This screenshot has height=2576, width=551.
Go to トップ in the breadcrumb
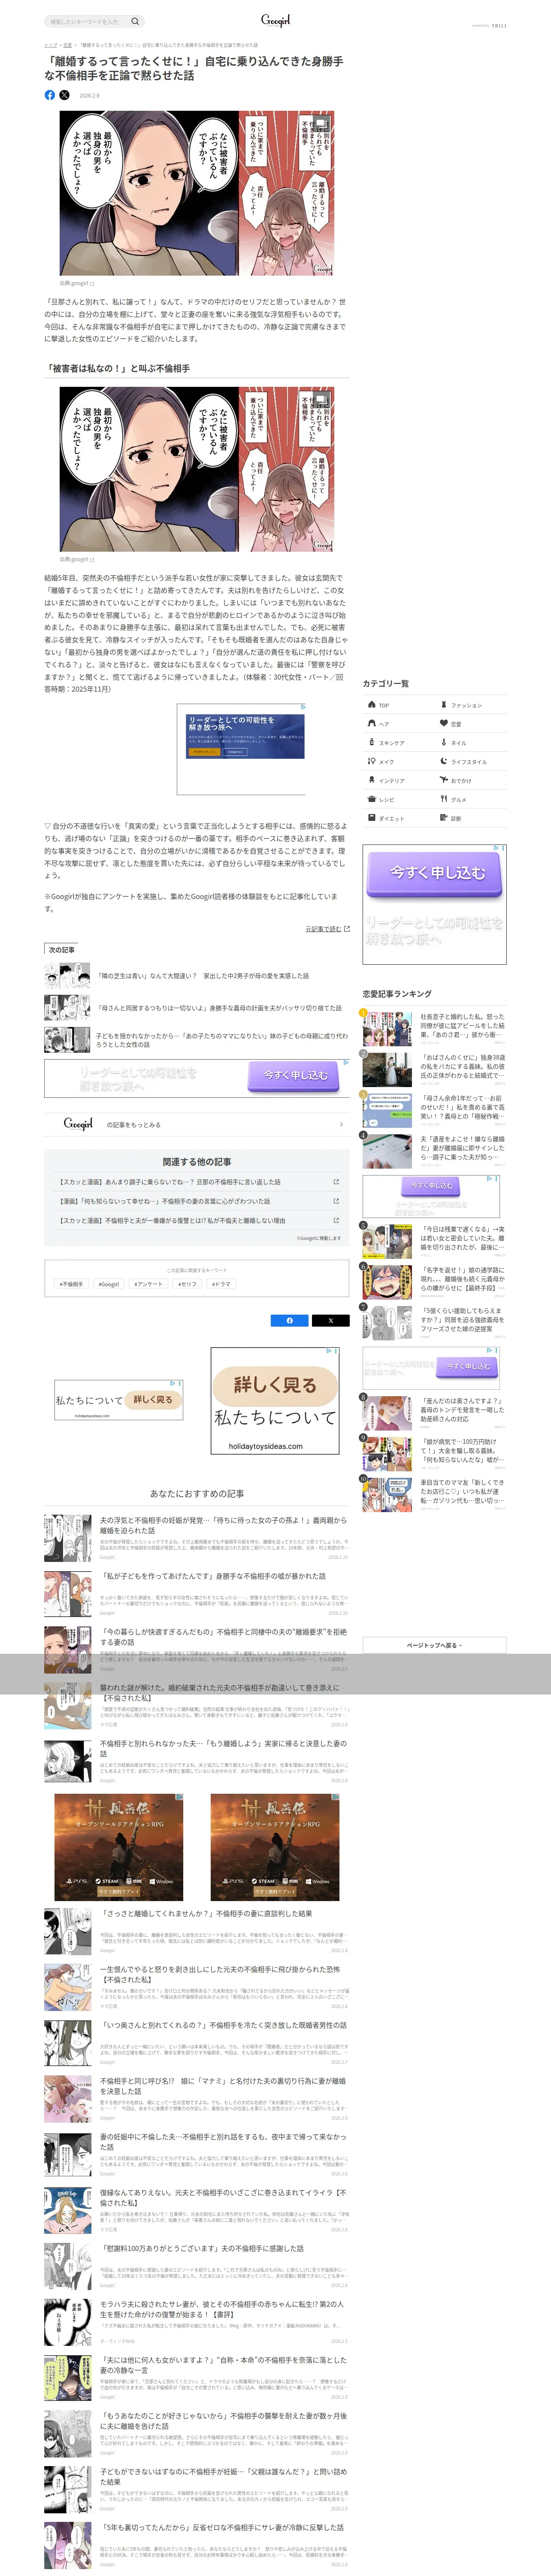point(50,45)
